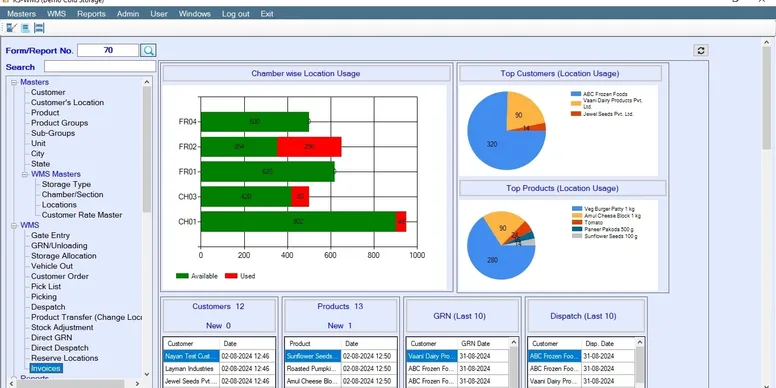Screen dimensions: 776x388
Task: Open Customer Rate Master item
Action: pos(82,215)
